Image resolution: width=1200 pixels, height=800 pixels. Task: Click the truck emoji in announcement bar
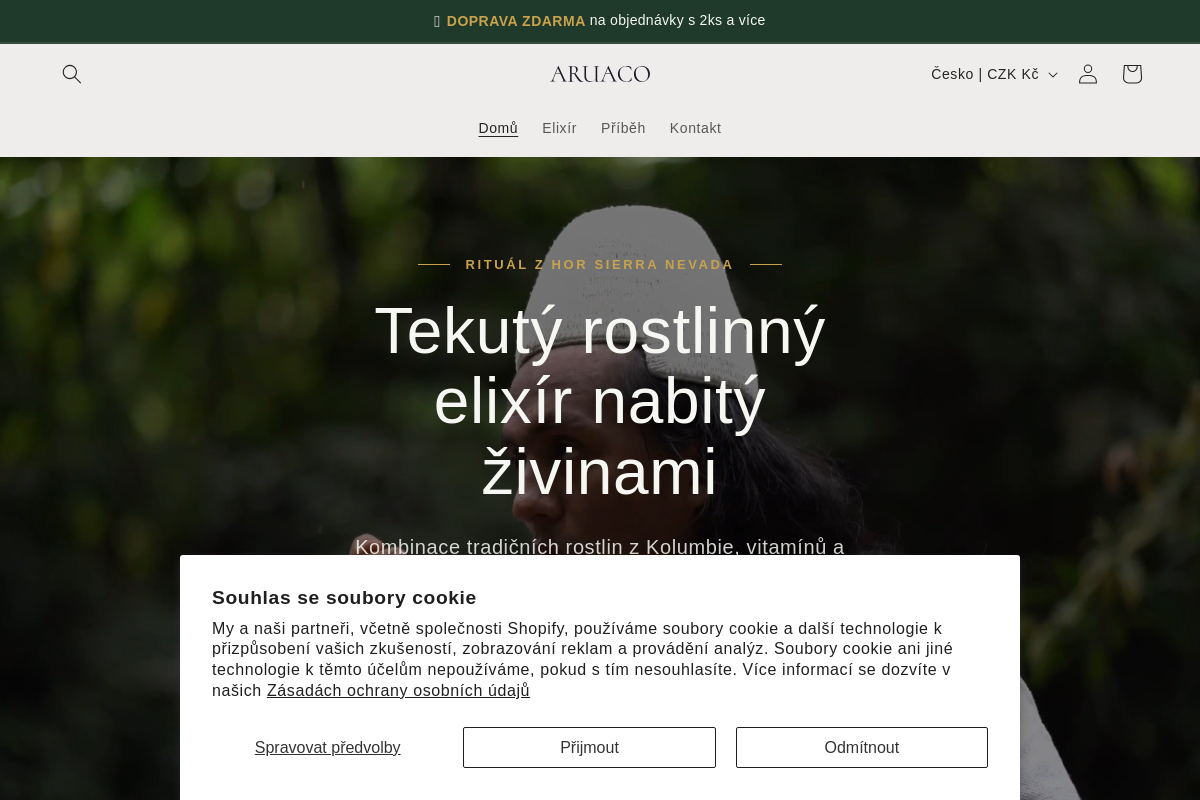tap(436, 20)
